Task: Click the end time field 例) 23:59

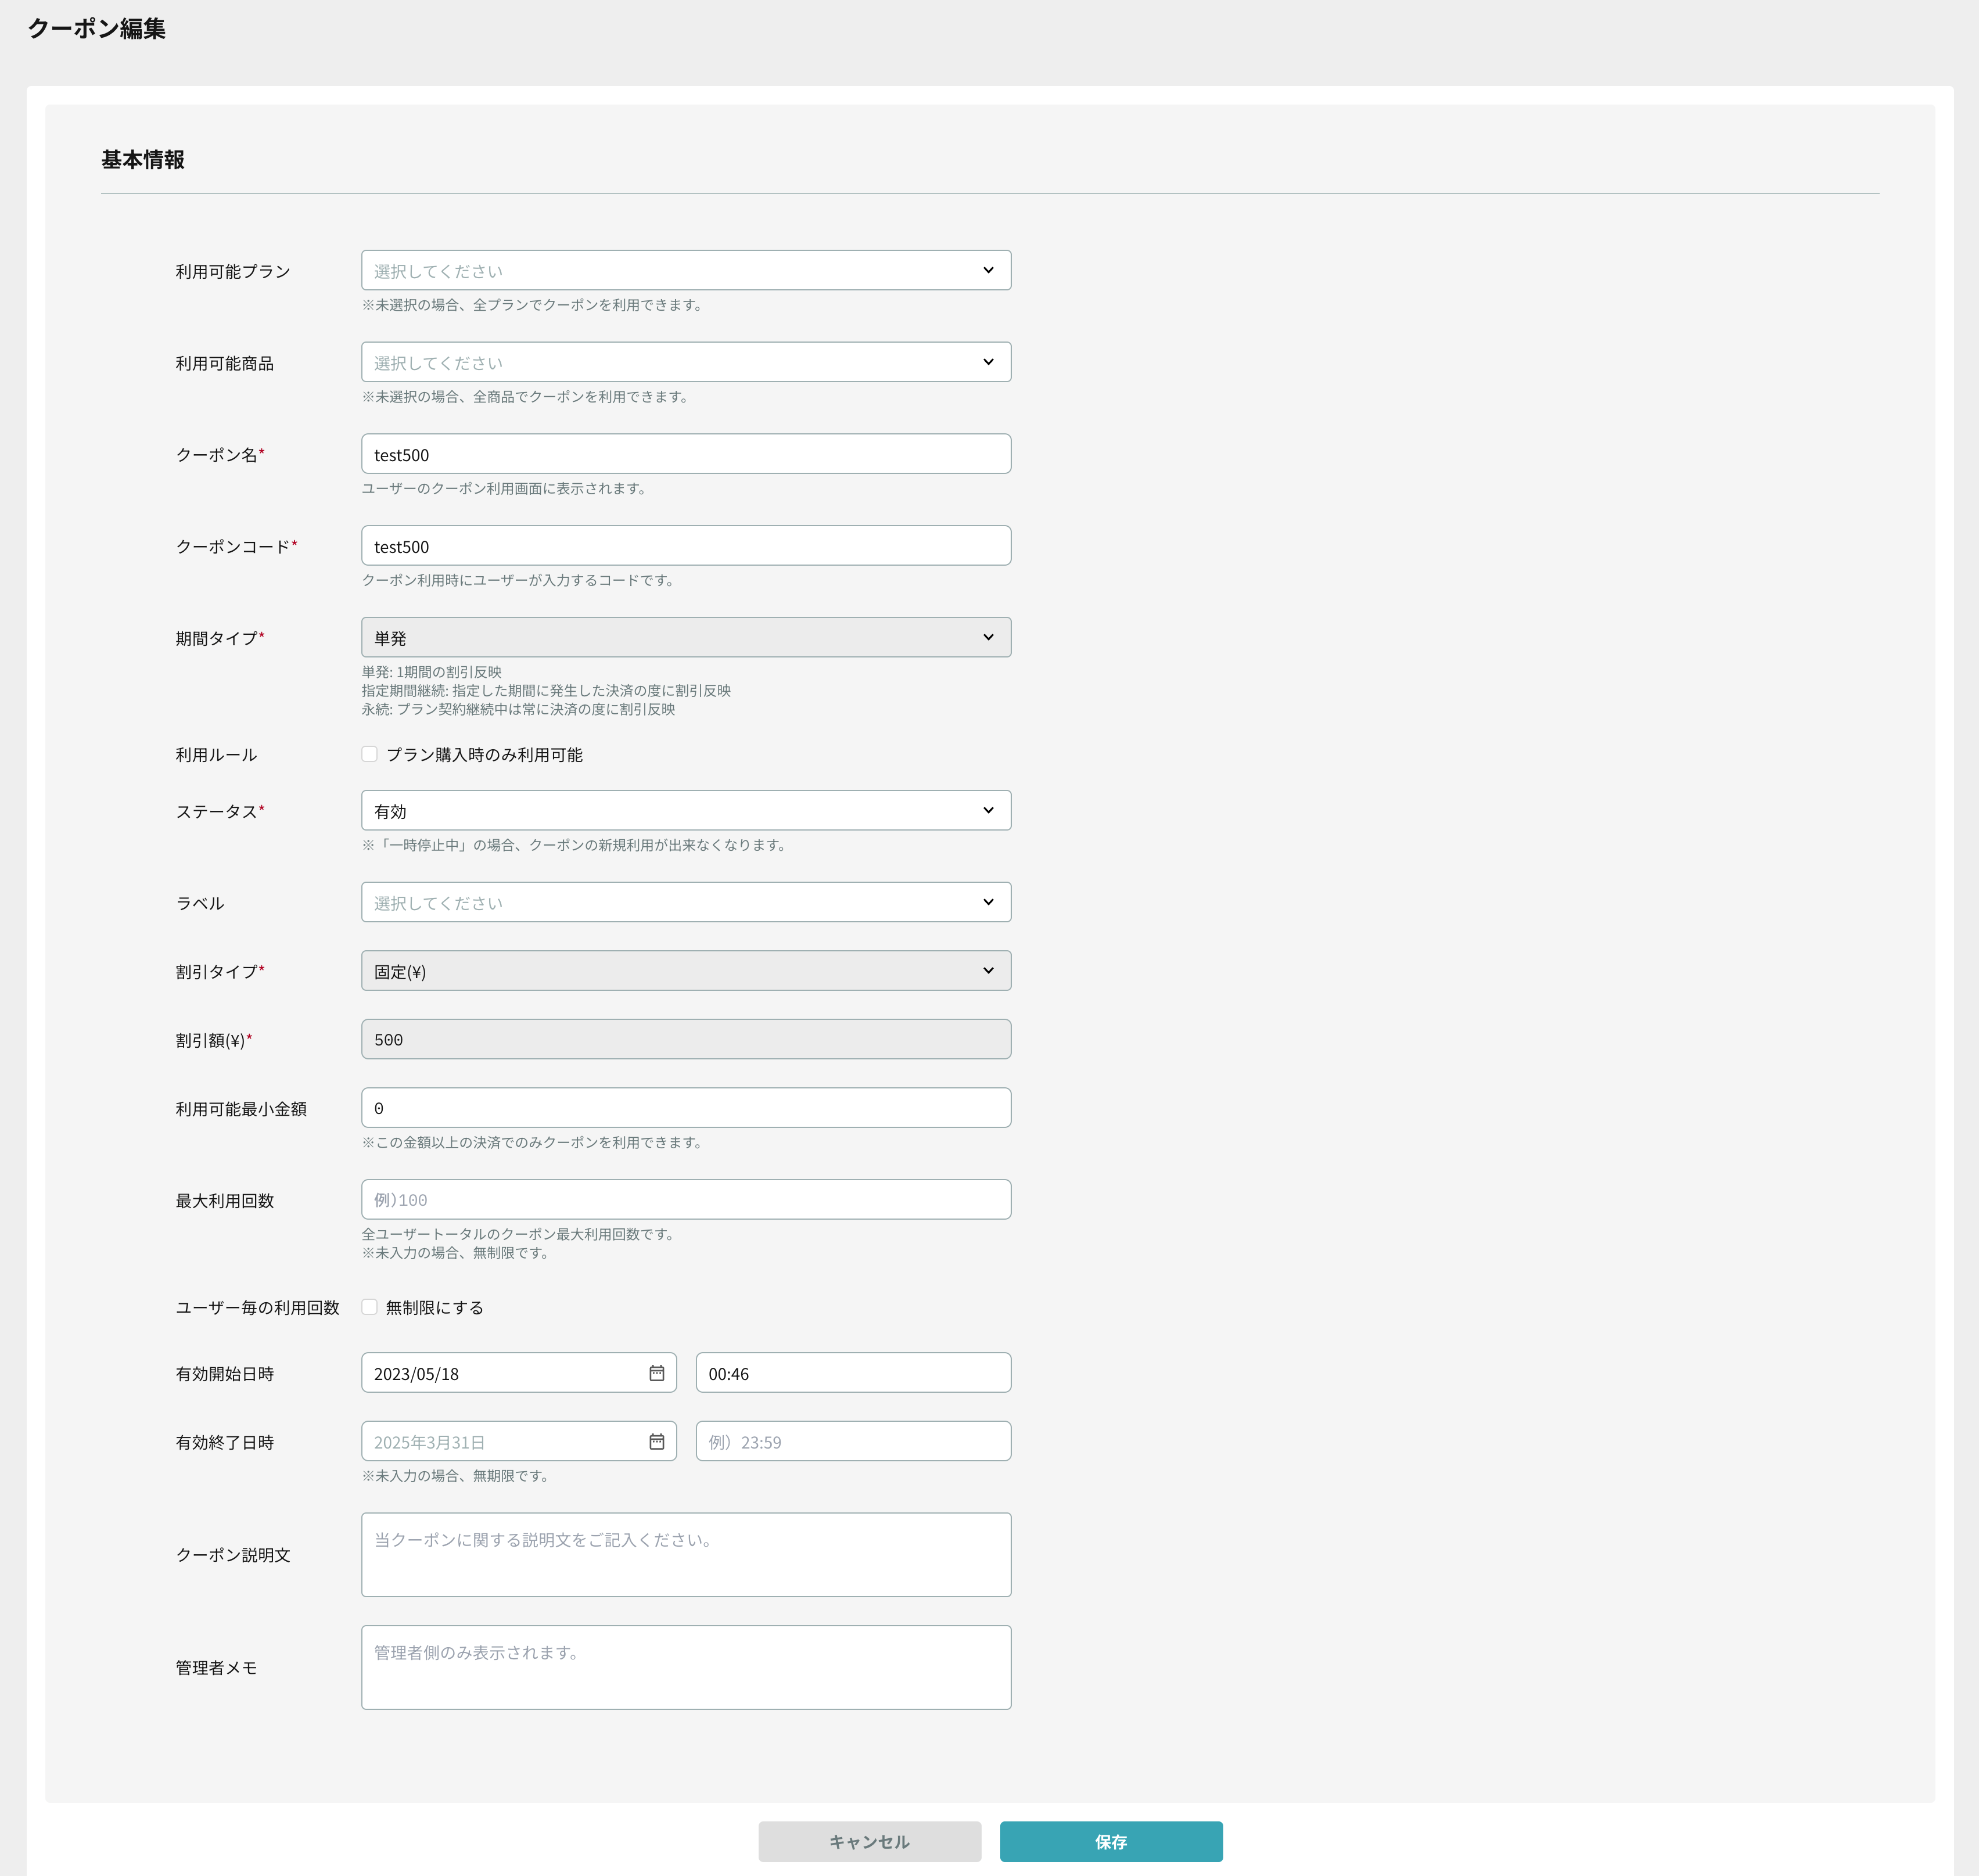Action: (853, 1441)
